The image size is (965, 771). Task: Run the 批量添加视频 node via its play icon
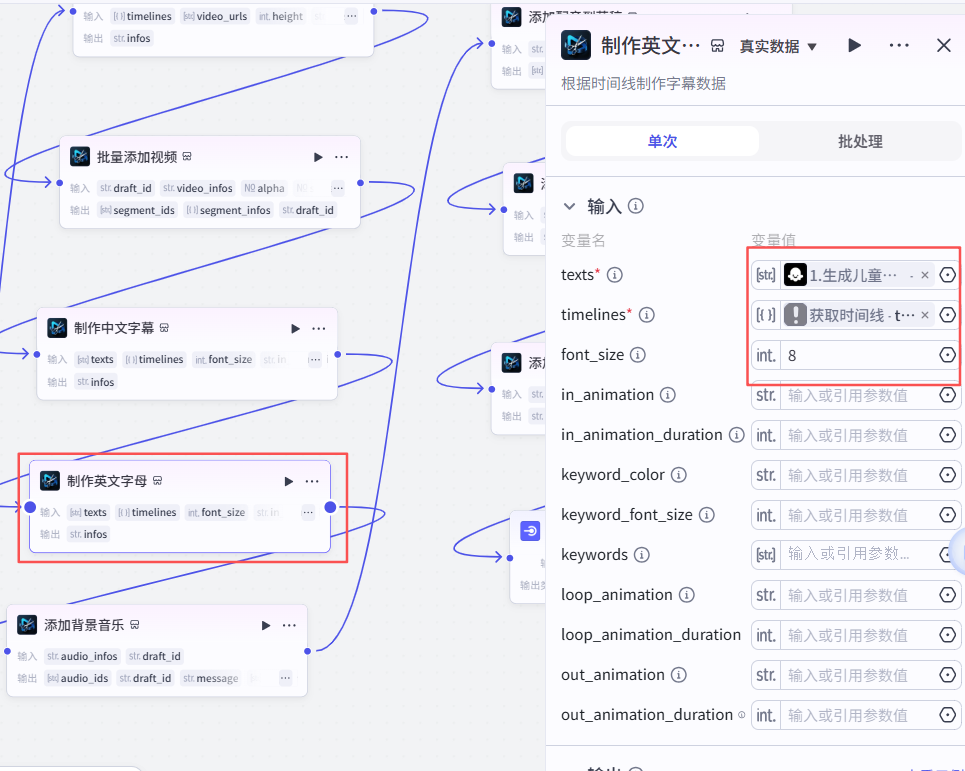click(x=318, y=157)
